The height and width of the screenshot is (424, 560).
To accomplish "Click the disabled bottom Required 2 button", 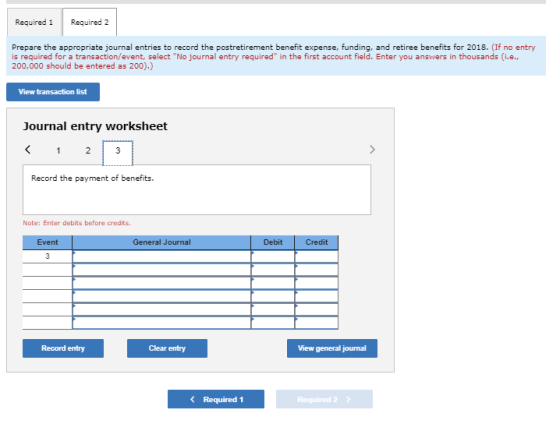I will (324, 399).
